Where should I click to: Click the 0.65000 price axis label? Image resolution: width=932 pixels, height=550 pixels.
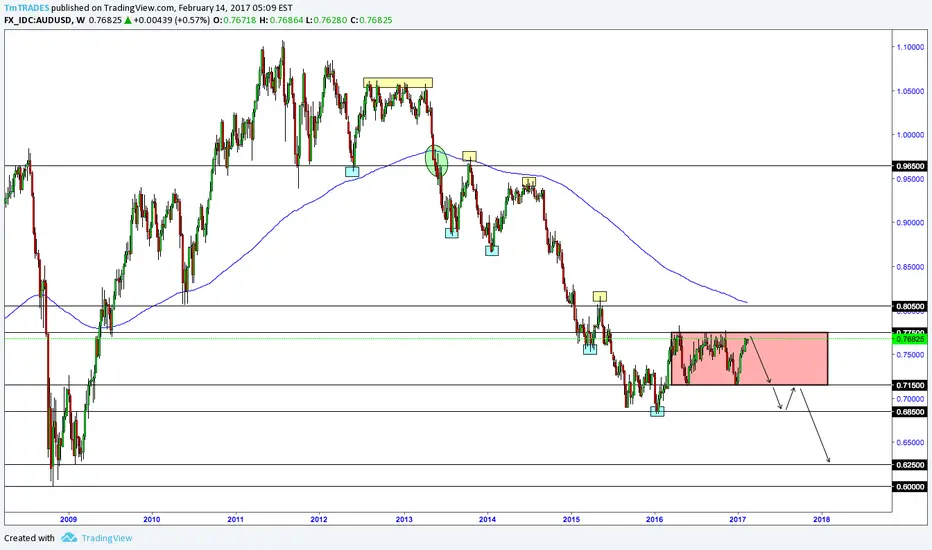tap(911, 442)
